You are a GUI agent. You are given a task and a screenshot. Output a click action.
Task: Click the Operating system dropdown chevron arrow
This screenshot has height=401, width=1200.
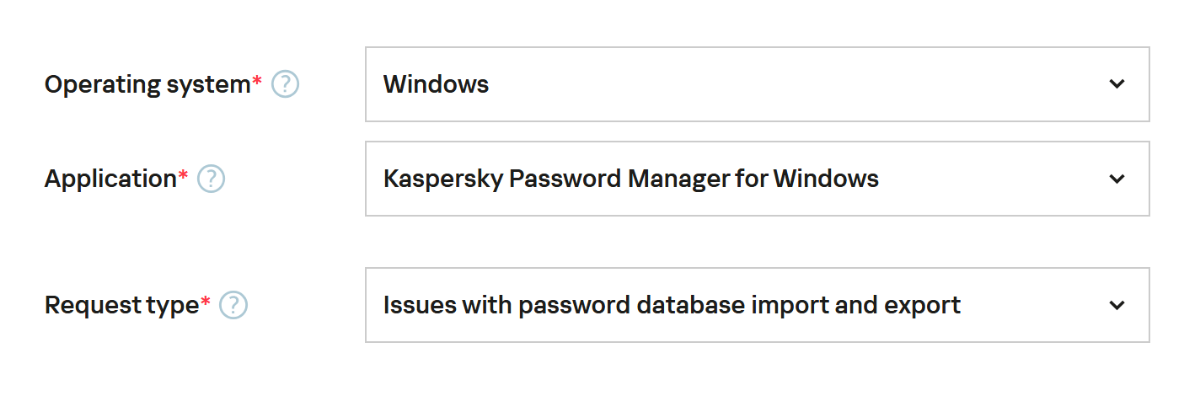[x=1117, y=84]
